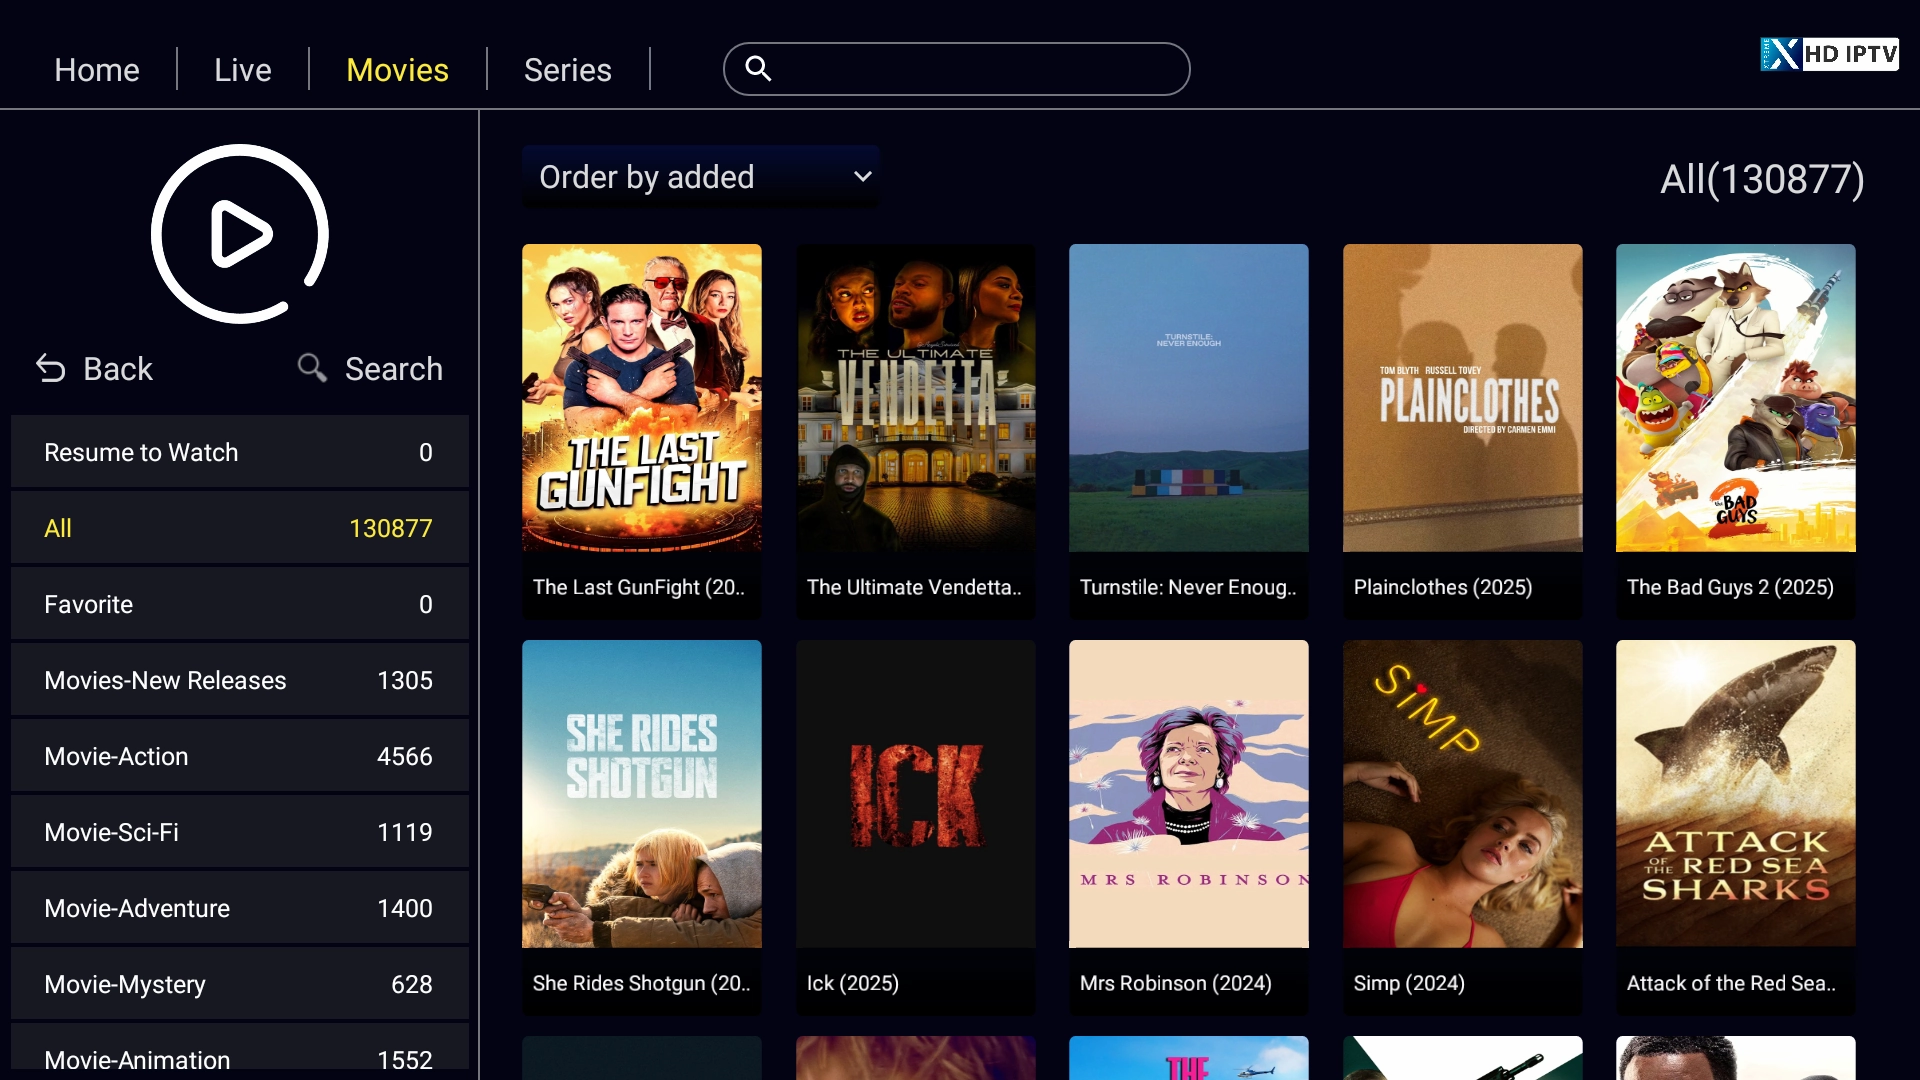Click the title 'Plainclothes (2025)'
1920x1080 pixels.
click(x=1443, y=587)
